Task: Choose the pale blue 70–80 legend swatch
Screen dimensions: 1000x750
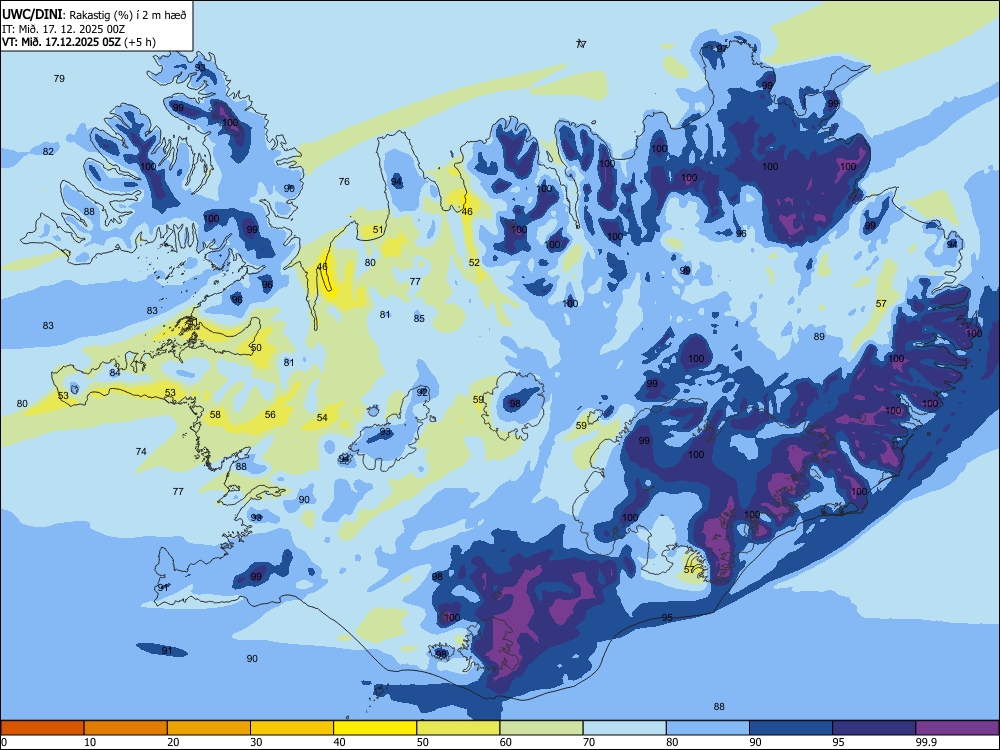Action: click(625, 728)
